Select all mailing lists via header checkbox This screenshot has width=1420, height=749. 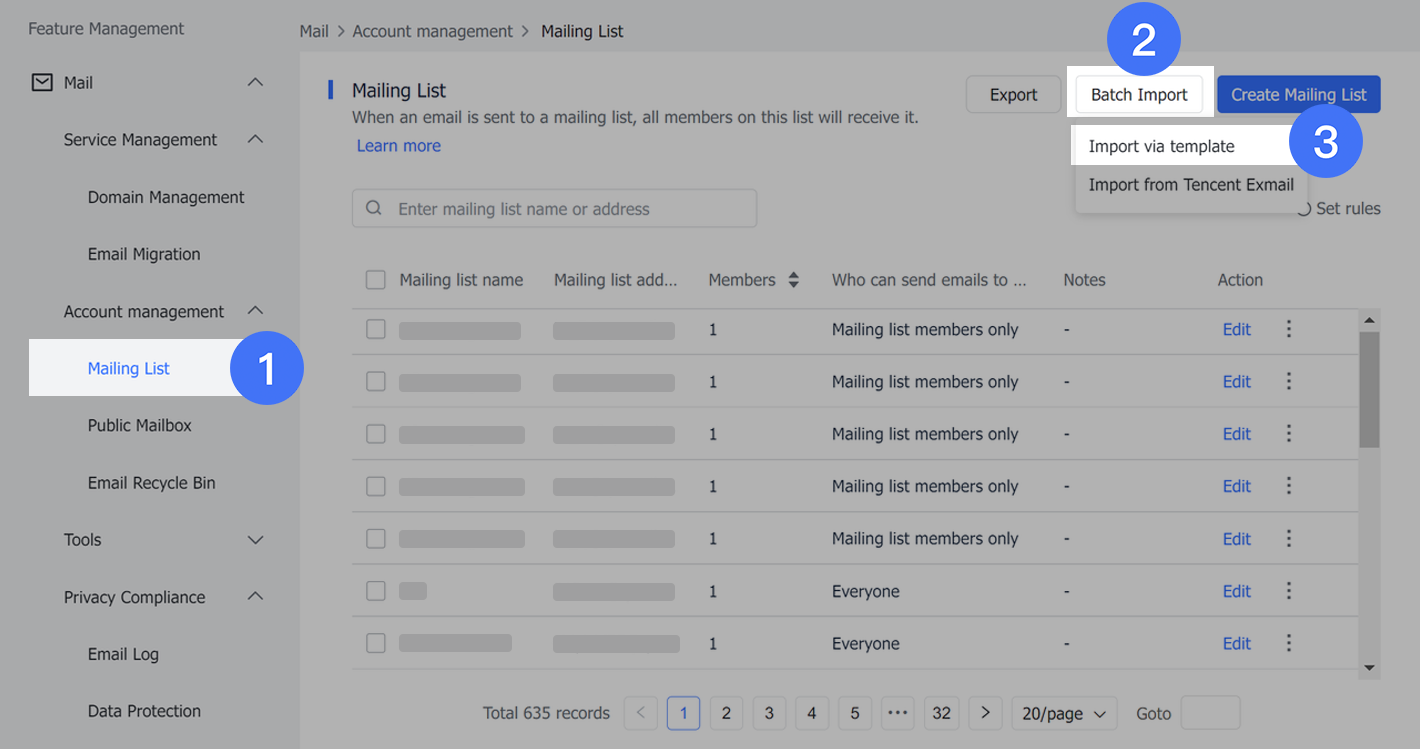tap(375, 280)
